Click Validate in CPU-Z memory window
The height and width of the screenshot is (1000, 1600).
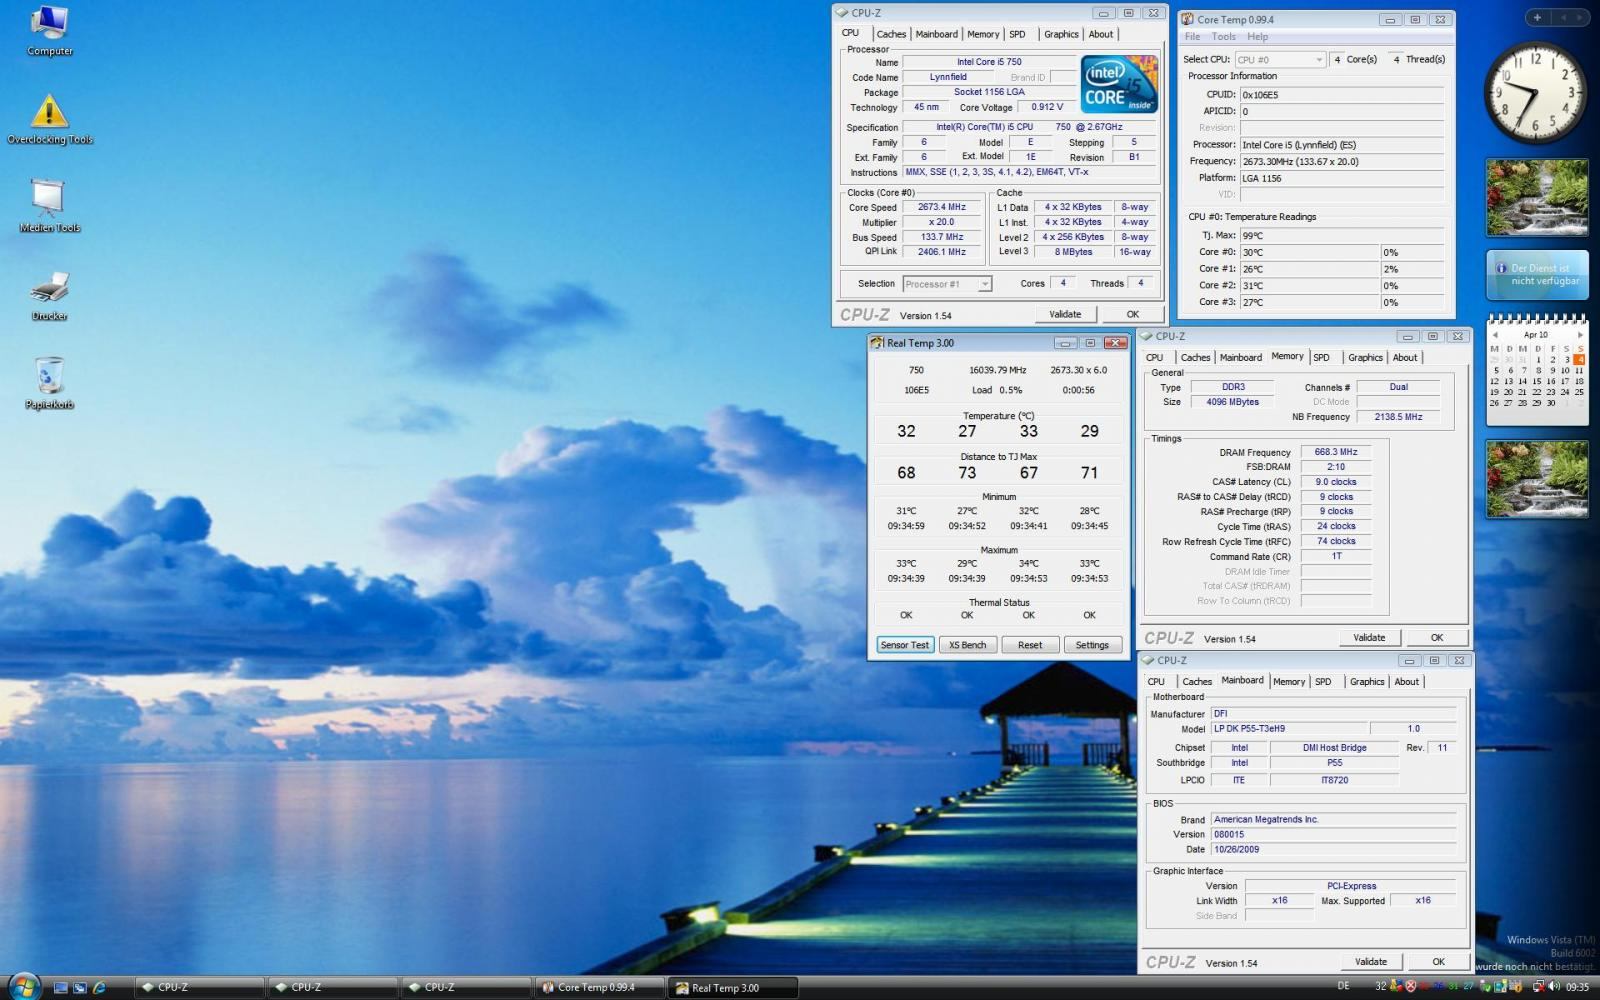pos(1369,638)
